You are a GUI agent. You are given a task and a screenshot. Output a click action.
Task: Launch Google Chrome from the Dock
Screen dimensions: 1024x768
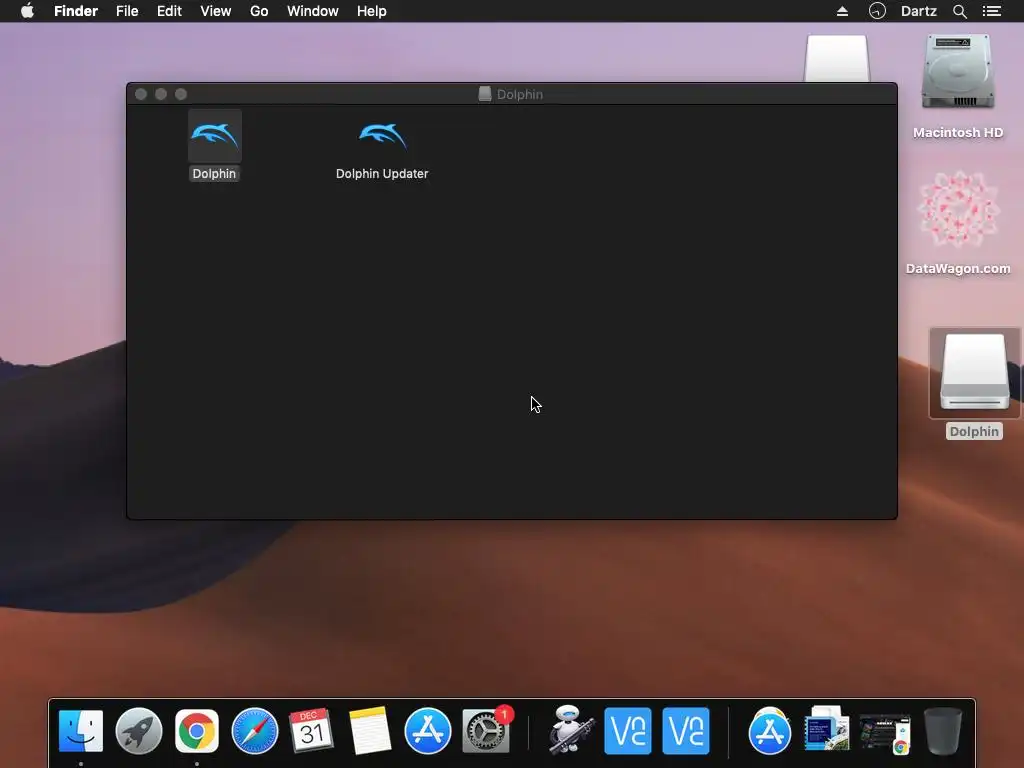(197, 731)
